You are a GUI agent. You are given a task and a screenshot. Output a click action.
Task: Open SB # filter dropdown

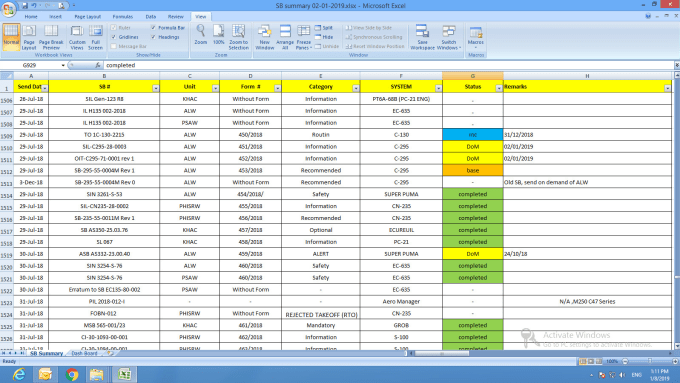tap(156, 88)
